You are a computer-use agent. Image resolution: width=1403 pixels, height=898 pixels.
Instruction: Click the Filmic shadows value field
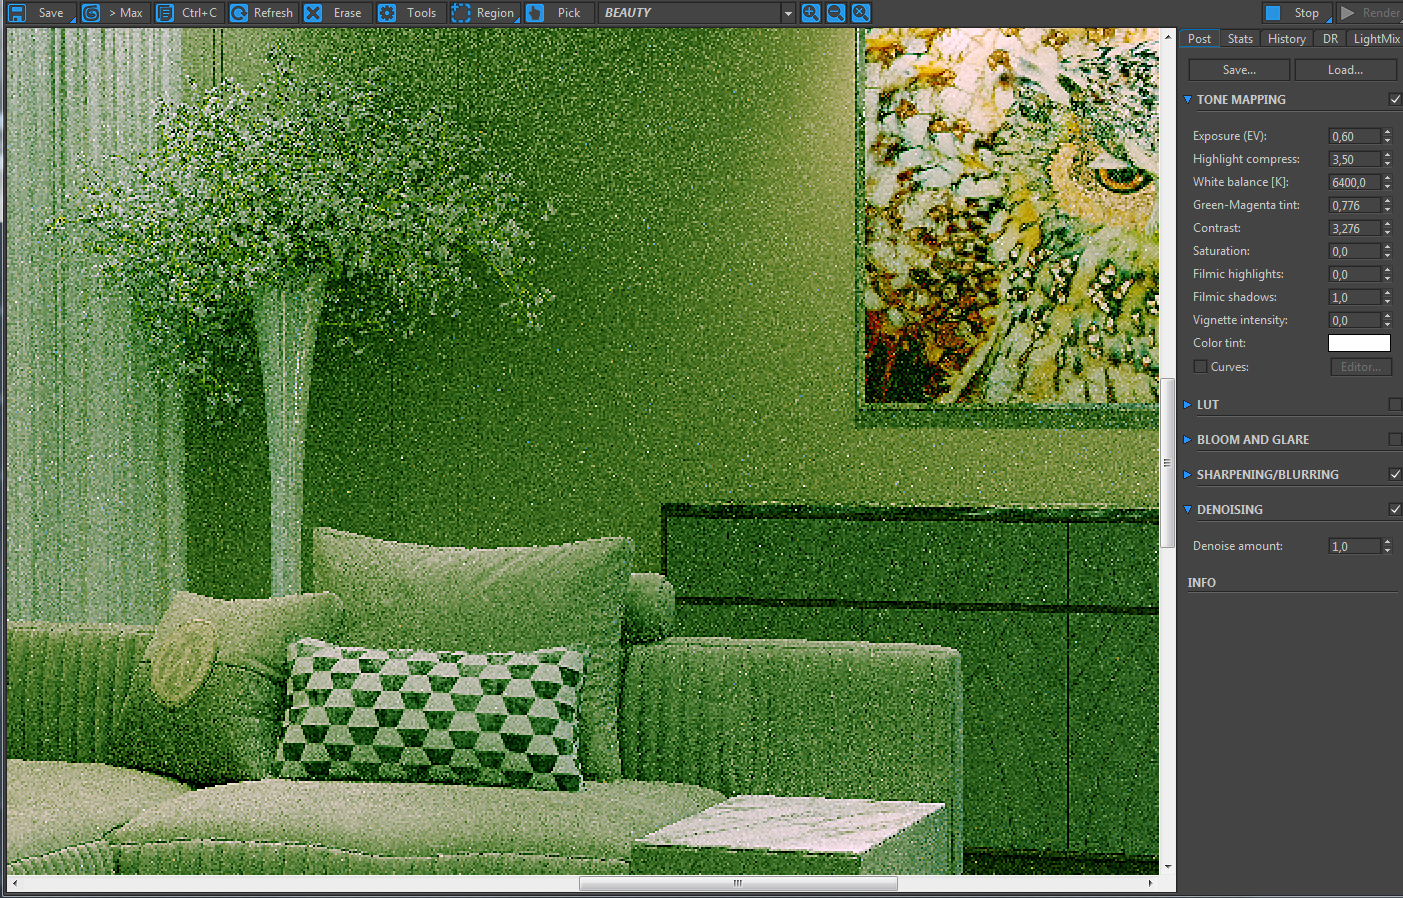(x=1354, y=297)
